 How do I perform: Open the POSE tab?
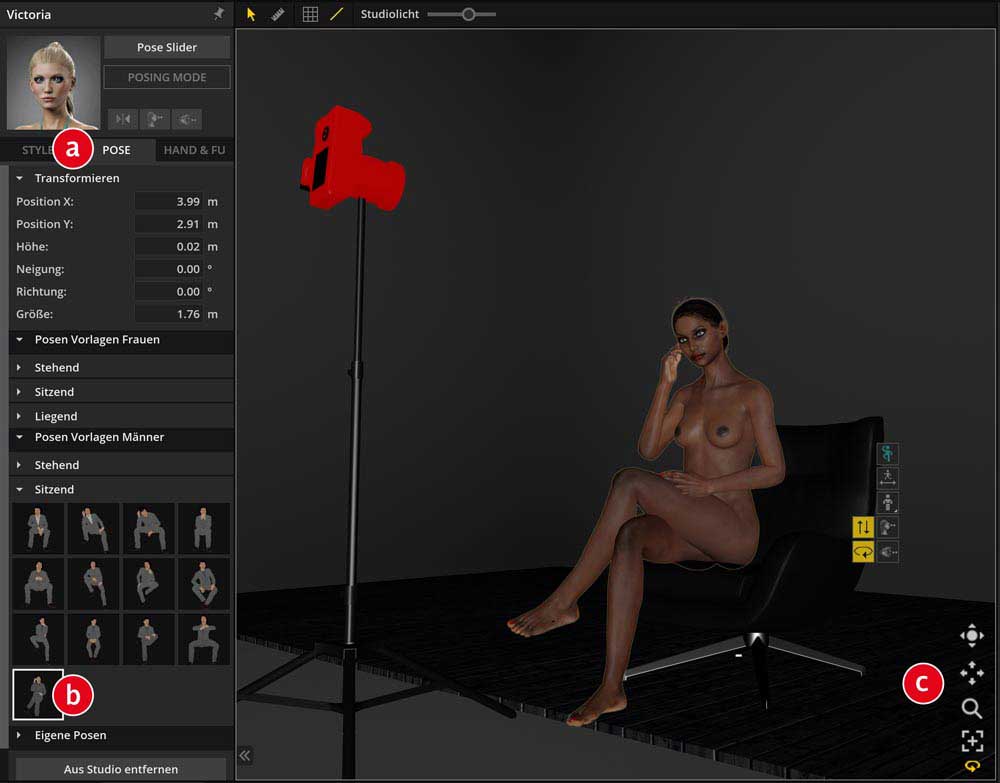[117, 150]
